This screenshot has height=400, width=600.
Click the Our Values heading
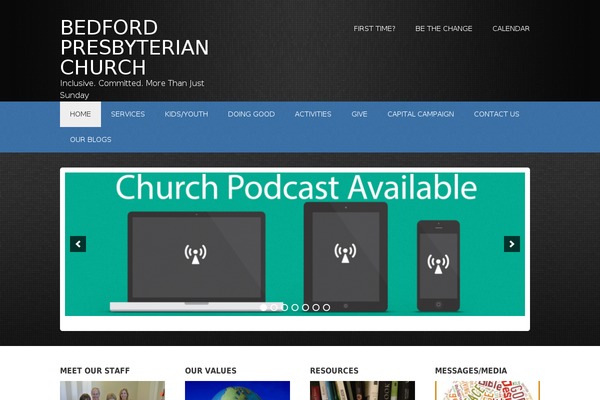point(210,371)
